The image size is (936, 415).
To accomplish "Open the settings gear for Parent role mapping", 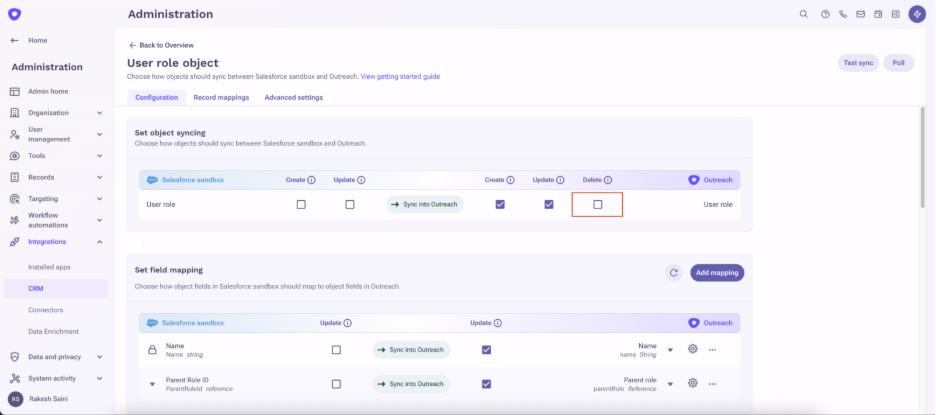I will 692,383.
